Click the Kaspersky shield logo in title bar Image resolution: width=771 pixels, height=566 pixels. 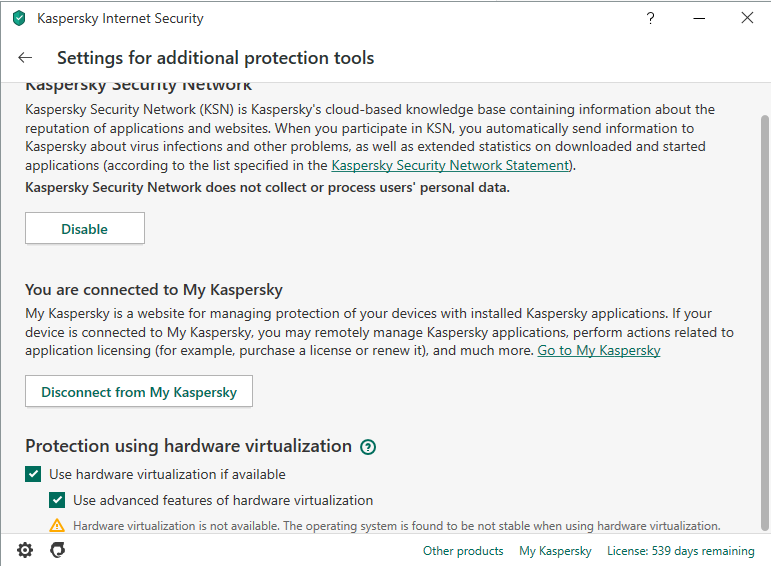(19, 18)
